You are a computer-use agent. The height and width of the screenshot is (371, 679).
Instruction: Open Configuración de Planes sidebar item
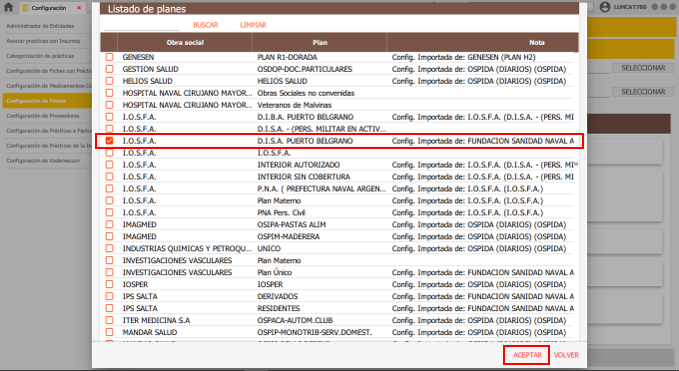coord(47,101)
